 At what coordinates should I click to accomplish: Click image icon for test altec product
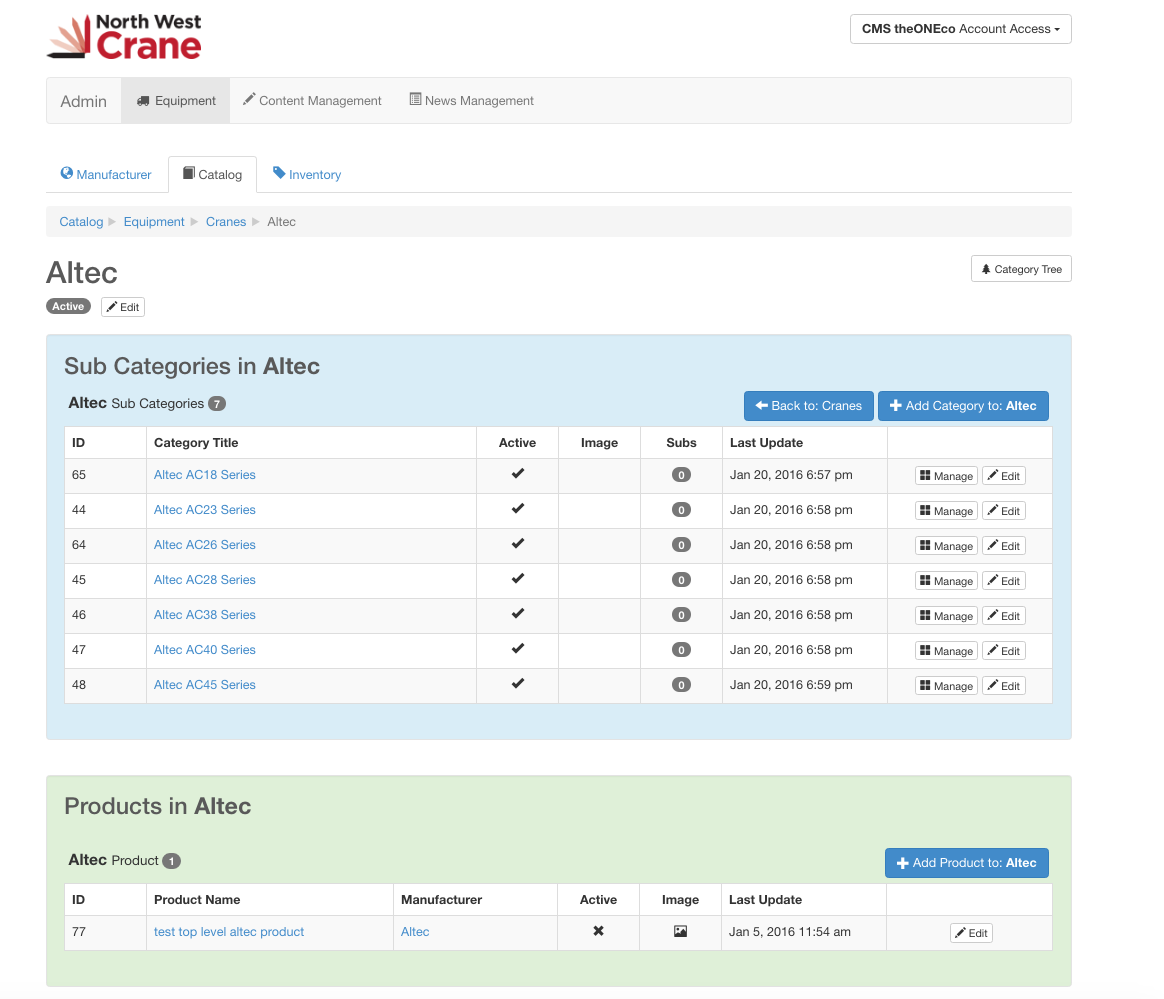680,931
